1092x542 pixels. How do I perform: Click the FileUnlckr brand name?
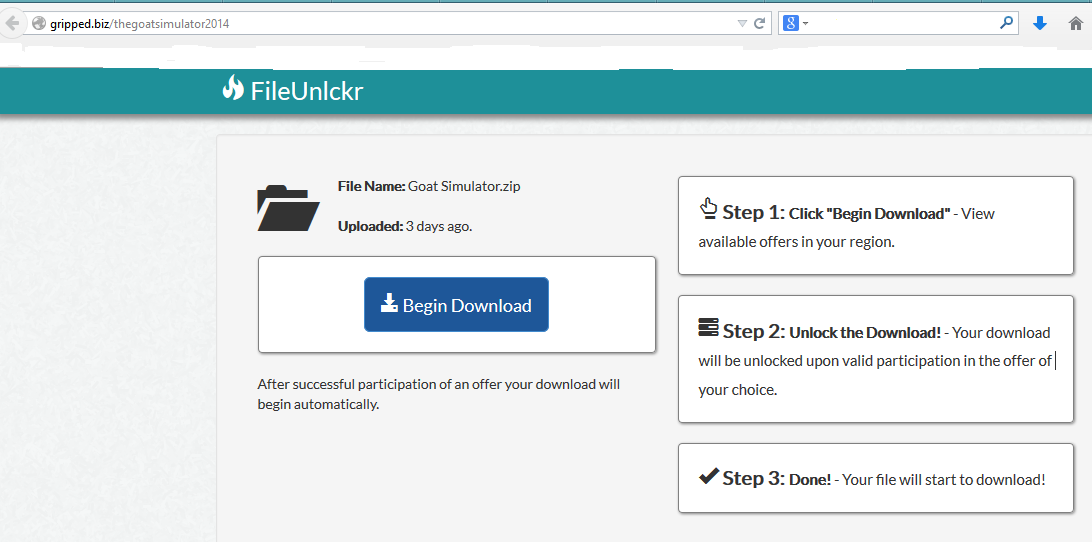pos(306,92)
